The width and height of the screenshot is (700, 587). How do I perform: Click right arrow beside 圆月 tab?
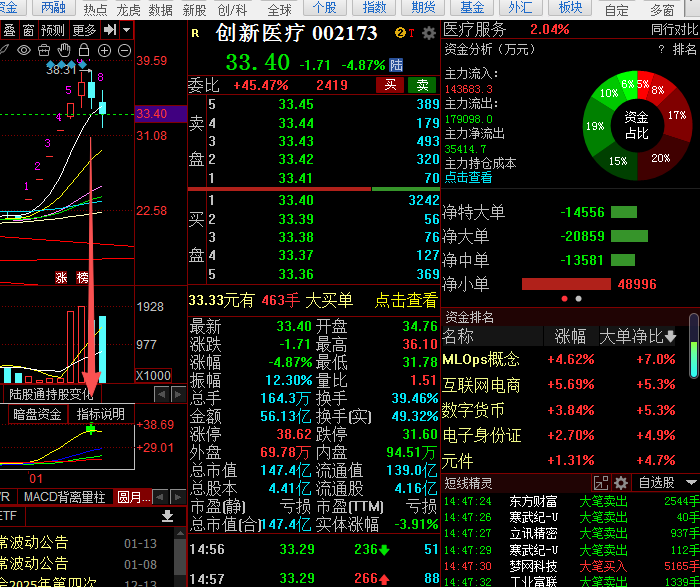pos(178,497)
